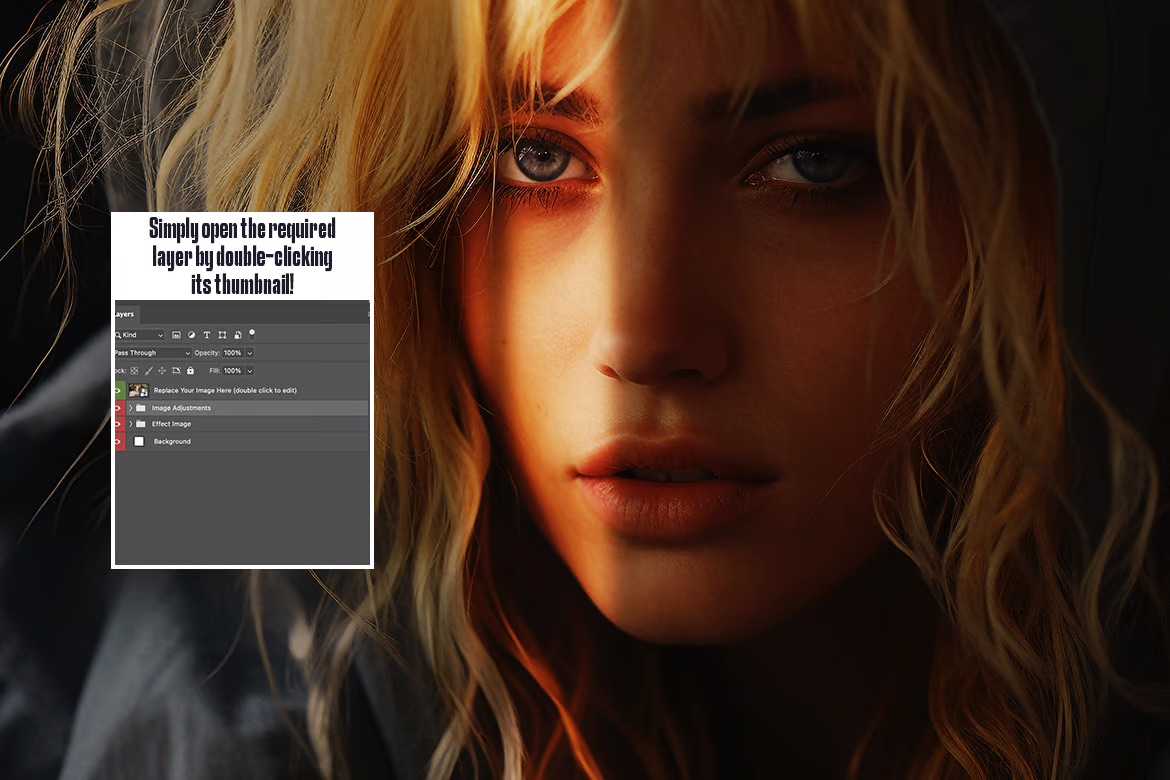Toggle the Effect Image group visibility
1170x780 pixels.
pyautogui.click(x=116, y=424)
